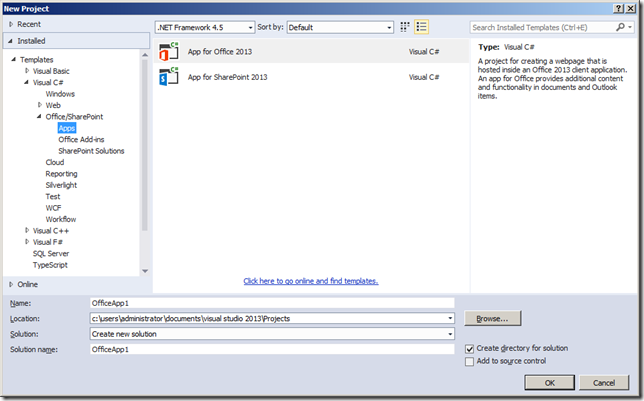Click the Name field containing OfficeApp1

click(x=272, y=303)
